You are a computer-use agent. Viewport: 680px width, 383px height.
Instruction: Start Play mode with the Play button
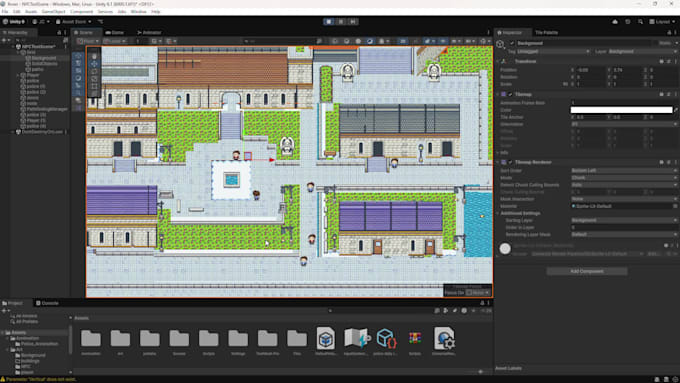[x=328, y=21]
